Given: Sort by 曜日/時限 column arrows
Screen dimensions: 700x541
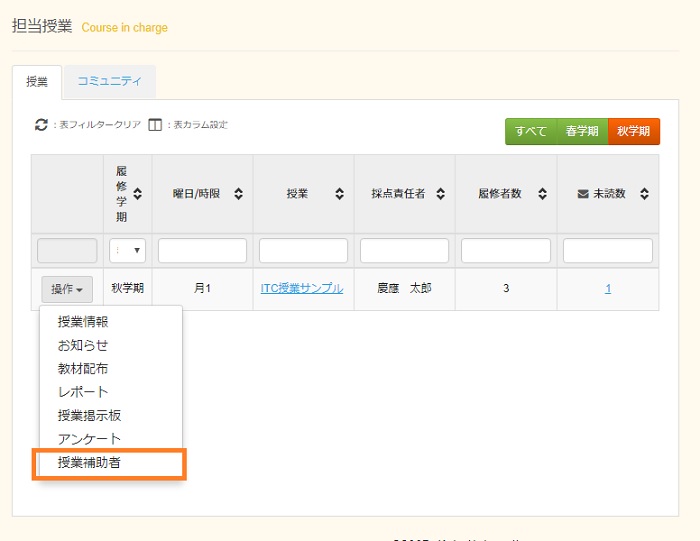Looking at the screenshot, I should pos(238,194).
